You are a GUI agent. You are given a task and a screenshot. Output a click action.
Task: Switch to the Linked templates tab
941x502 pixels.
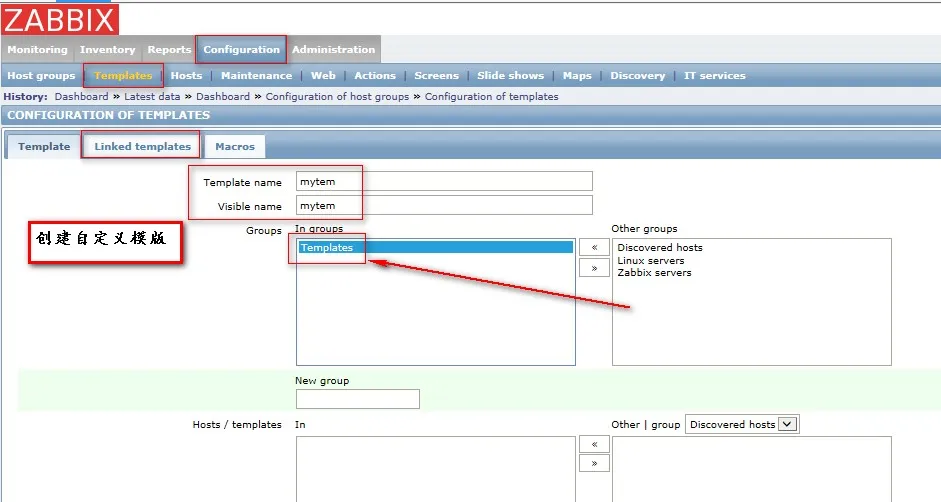point(142,147)
